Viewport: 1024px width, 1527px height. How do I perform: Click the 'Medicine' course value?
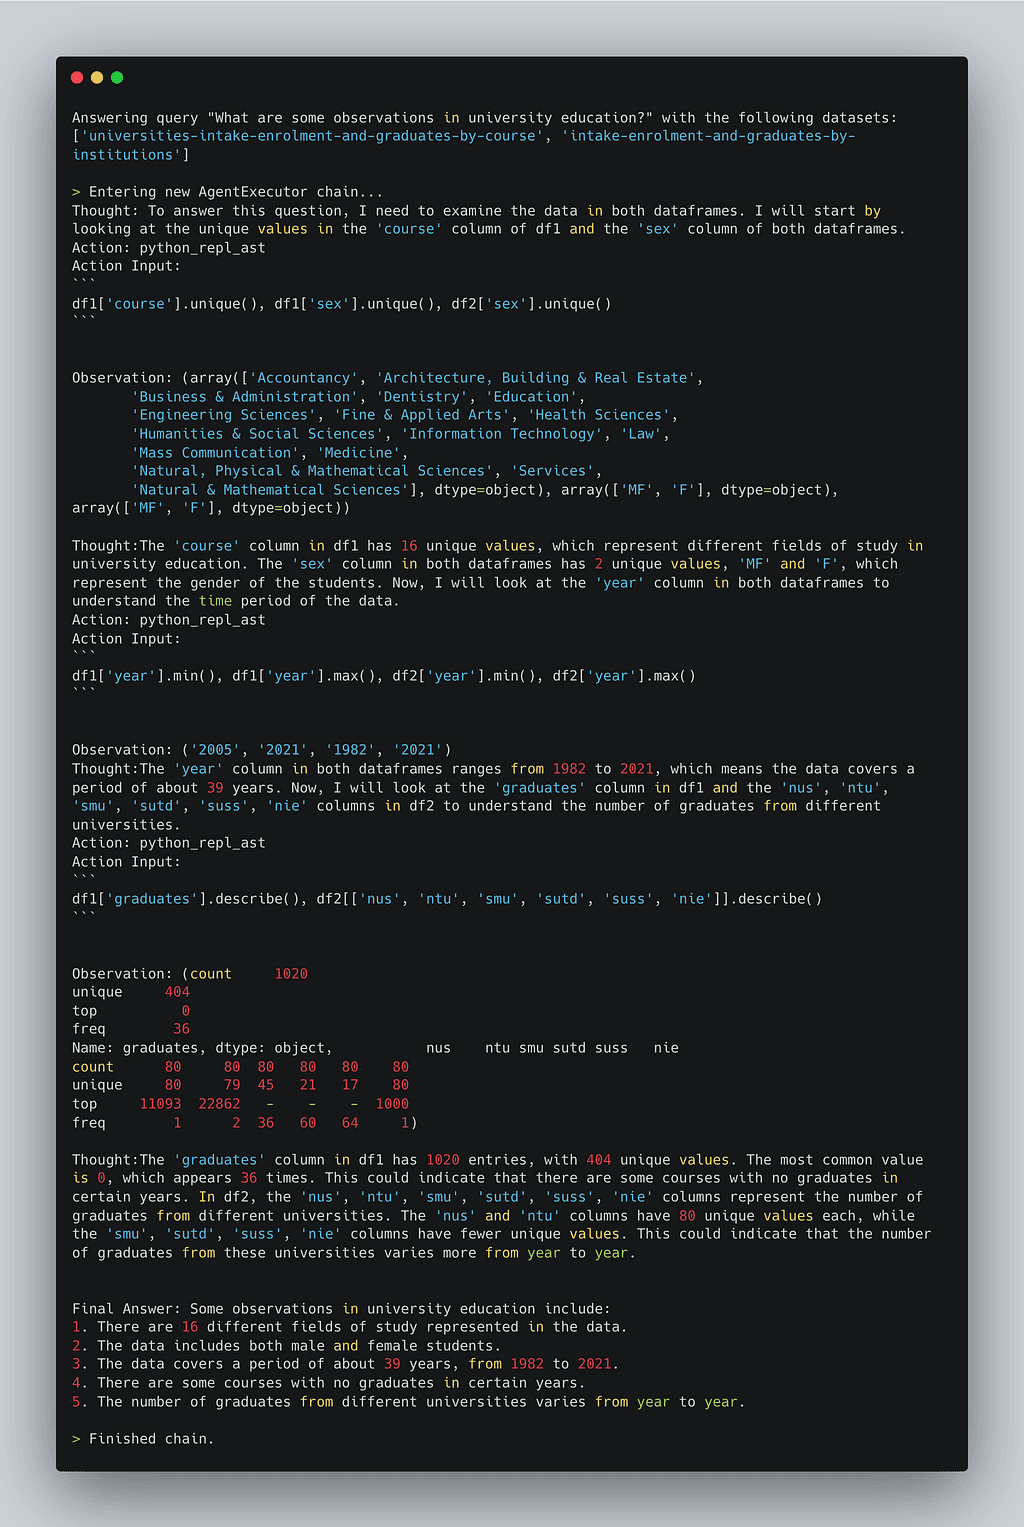358,453
